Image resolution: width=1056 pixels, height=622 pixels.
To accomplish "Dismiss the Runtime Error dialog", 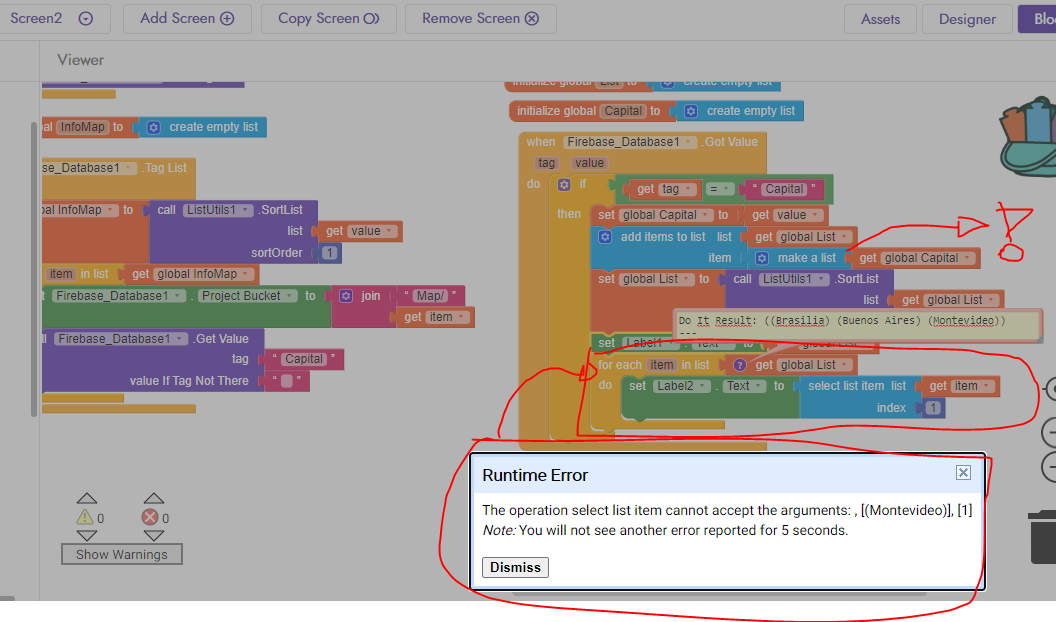I will point(515,567).
